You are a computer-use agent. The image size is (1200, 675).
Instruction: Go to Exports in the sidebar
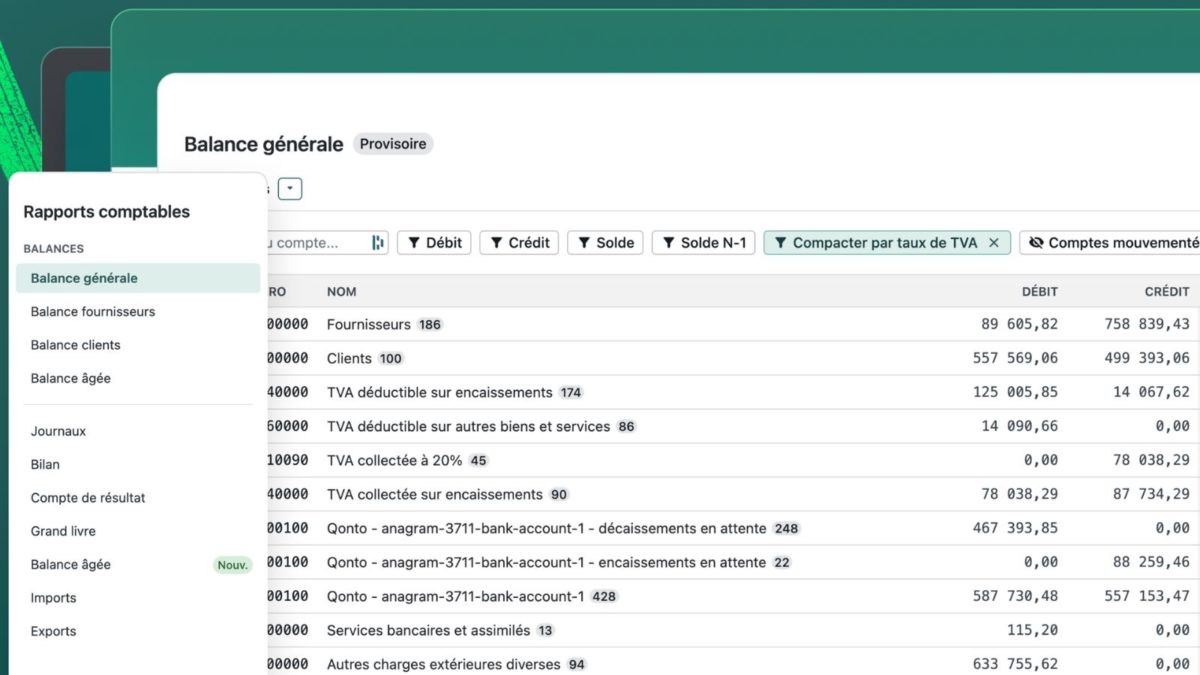pos(53,631)
